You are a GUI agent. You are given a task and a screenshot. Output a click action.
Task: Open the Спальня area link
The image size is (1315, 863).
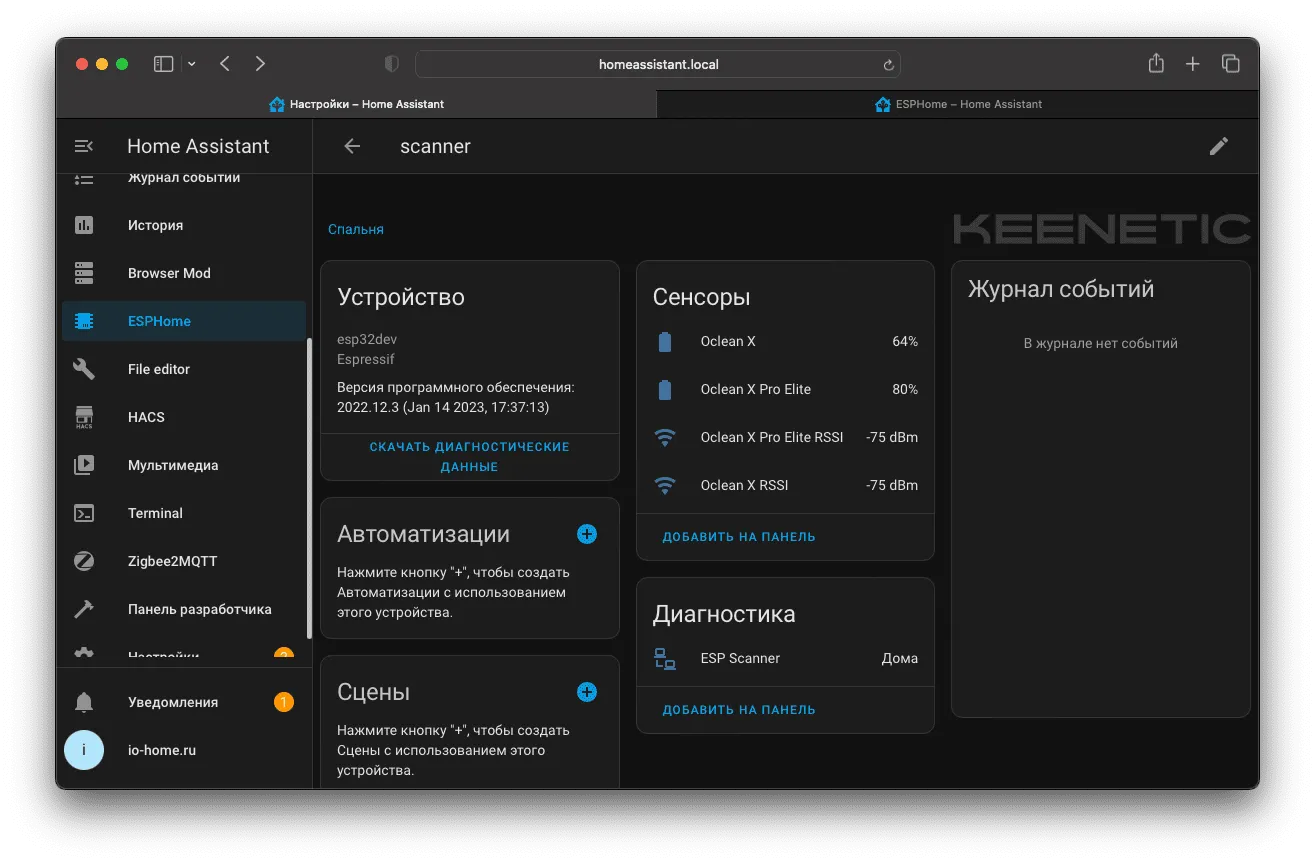[x=356, y=229]
